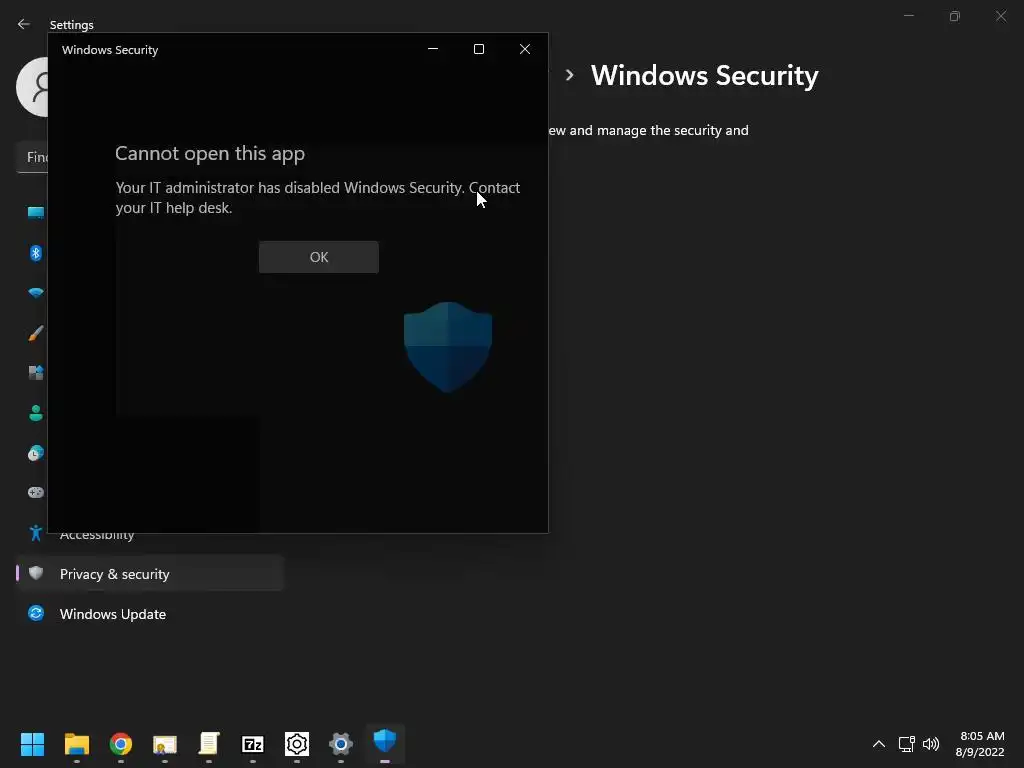Show hidden icons in the system tray
1024x768 pixels.
879,744
